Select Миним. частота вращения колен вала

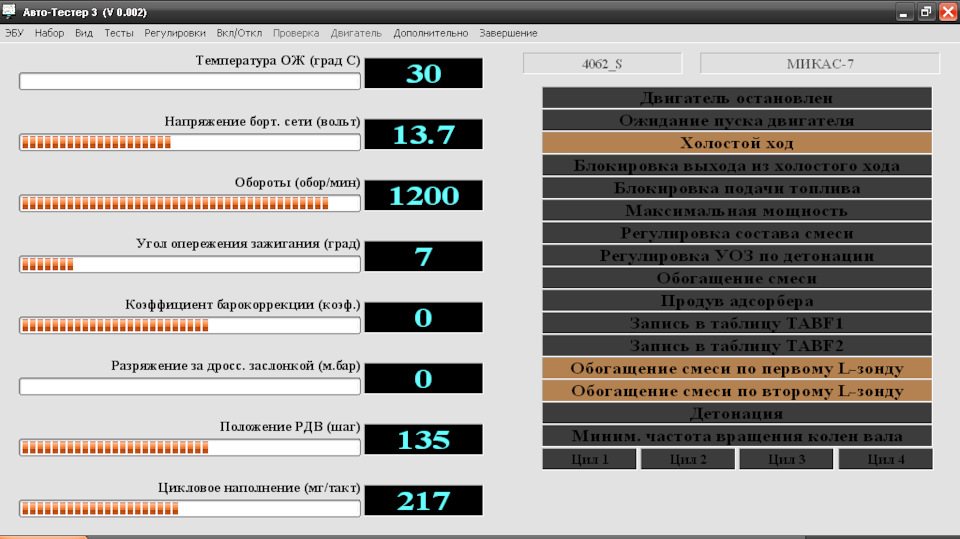(x=737, y=436)
